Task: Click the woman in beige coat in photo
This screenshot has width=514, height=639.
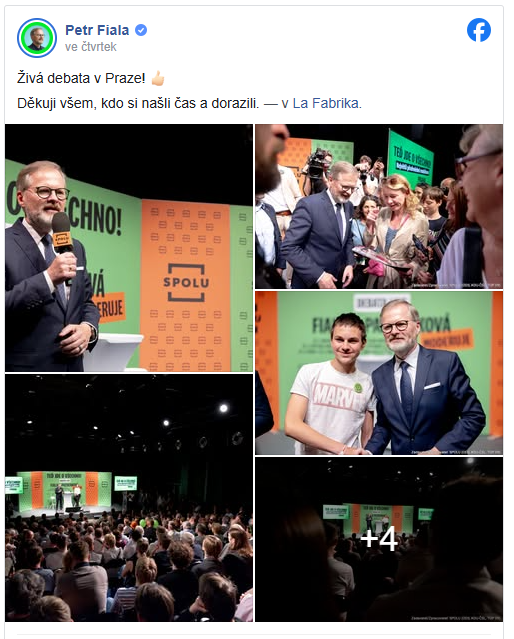Action: (394, 230)
